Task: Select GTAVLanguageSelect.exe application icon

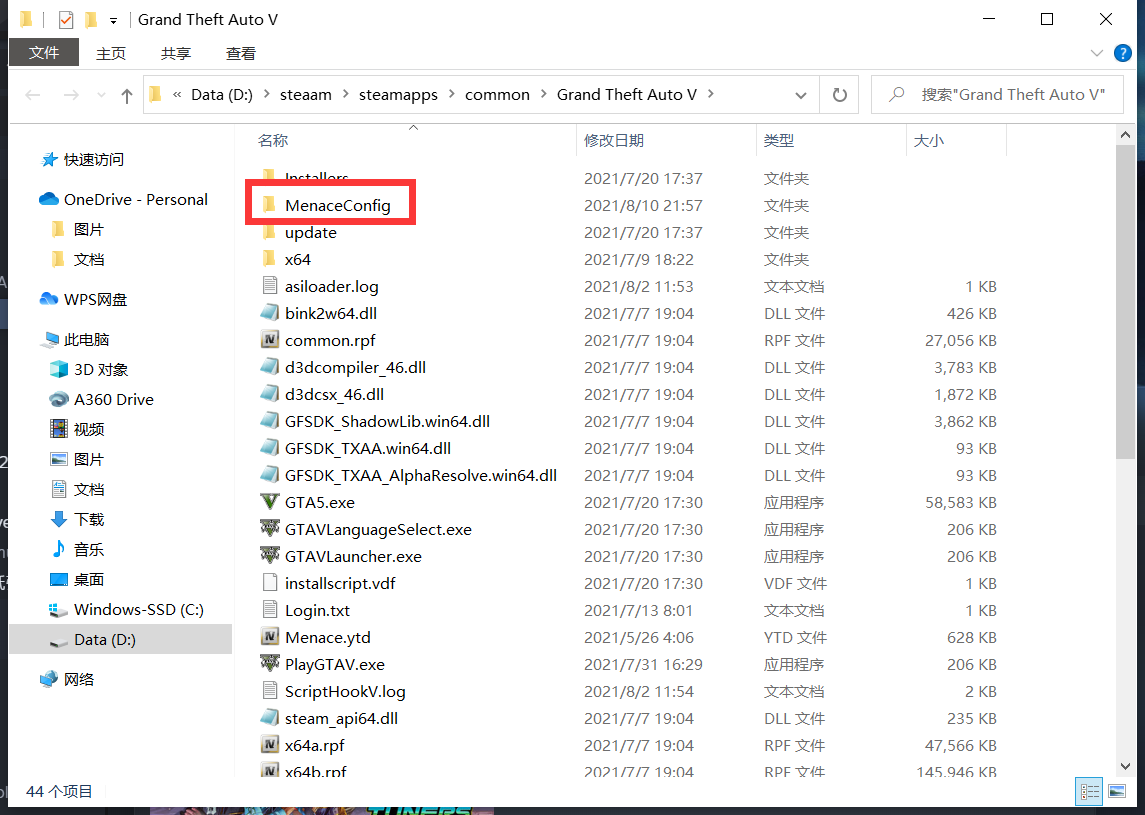Action: point(269,529)
